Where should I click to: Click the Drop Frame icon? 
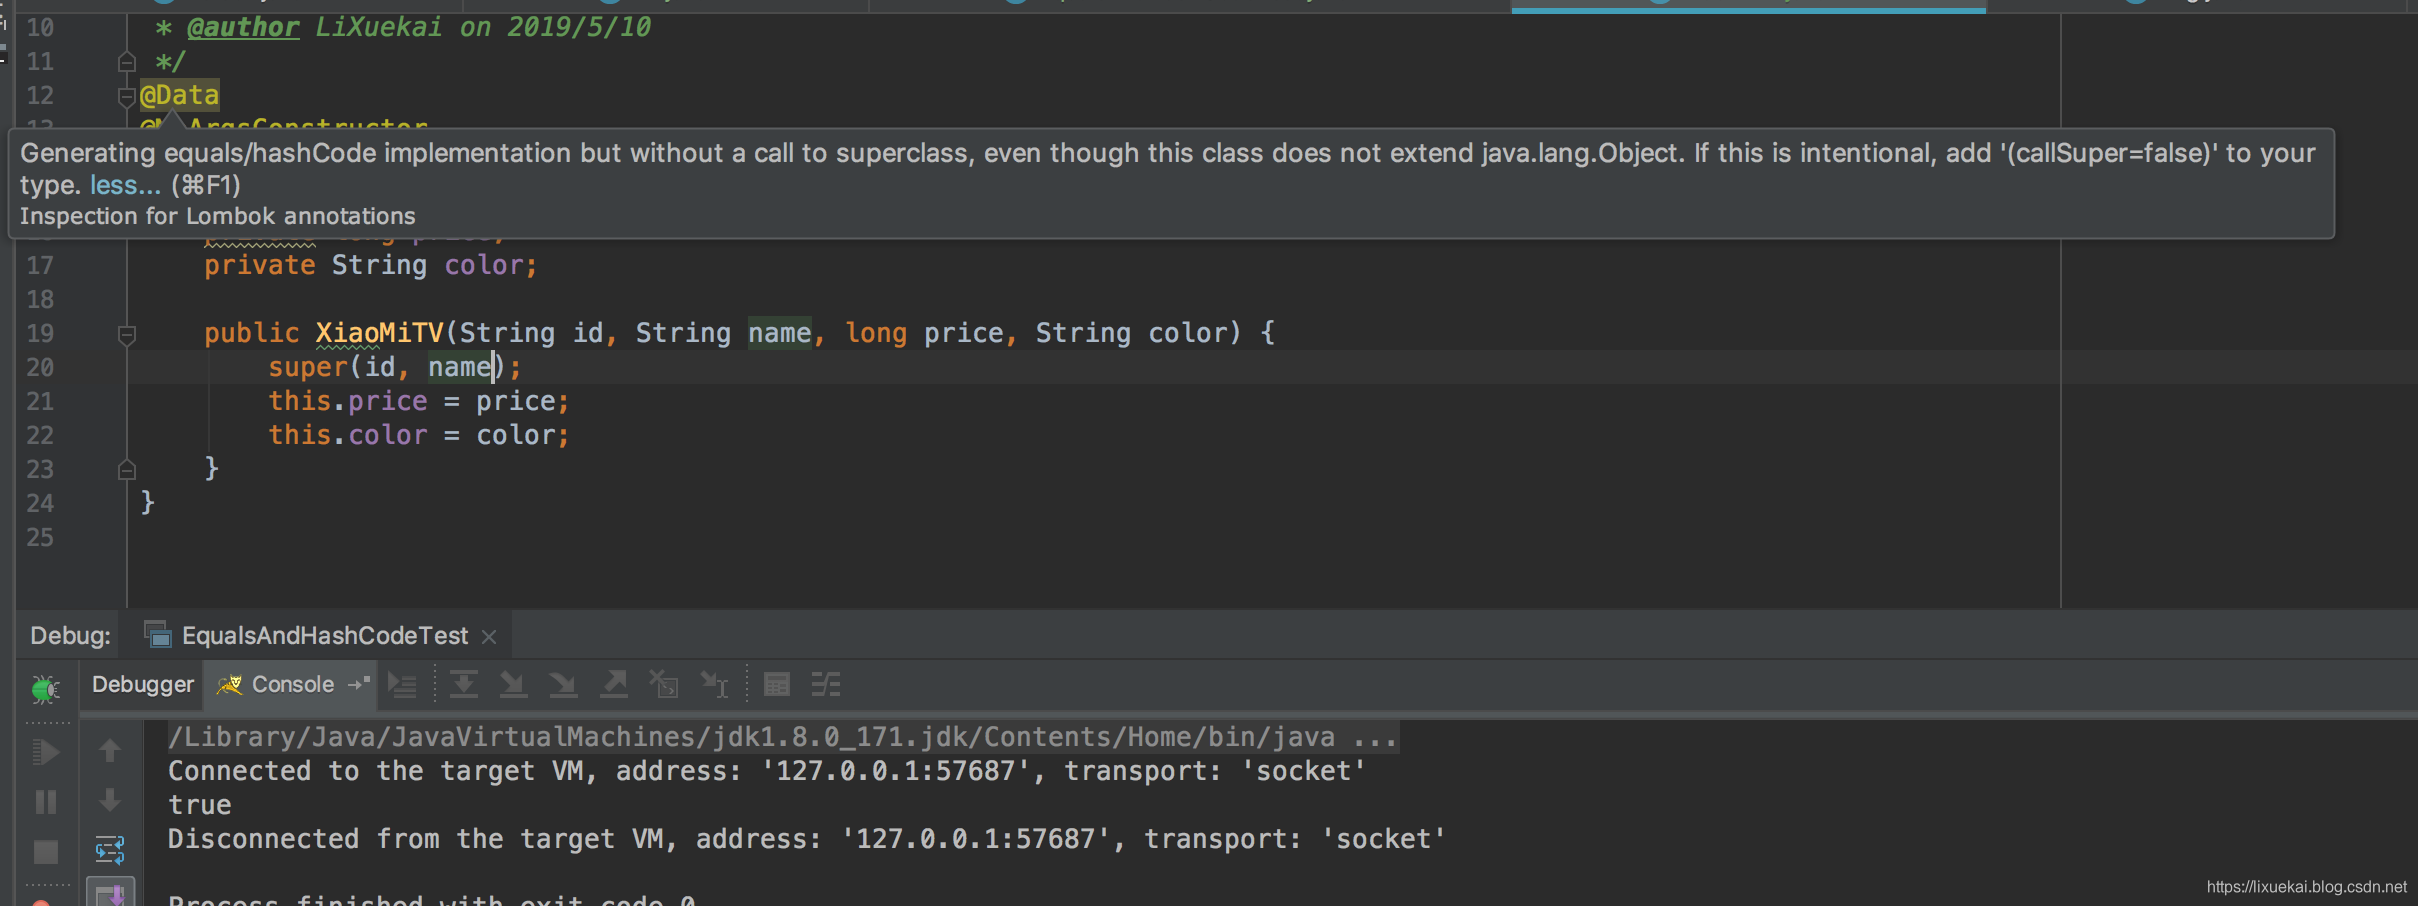(x=664, y=685)
